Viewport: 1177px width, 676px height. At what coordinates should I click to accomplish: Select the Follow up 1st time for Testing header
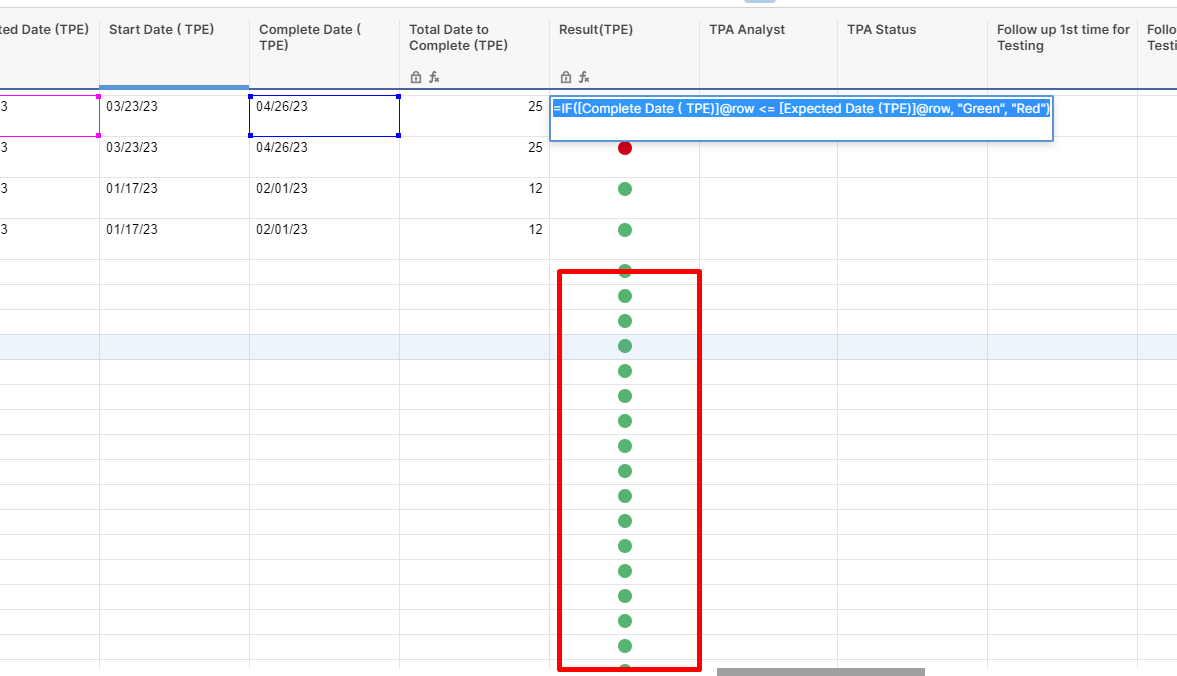click(1062, 37)
